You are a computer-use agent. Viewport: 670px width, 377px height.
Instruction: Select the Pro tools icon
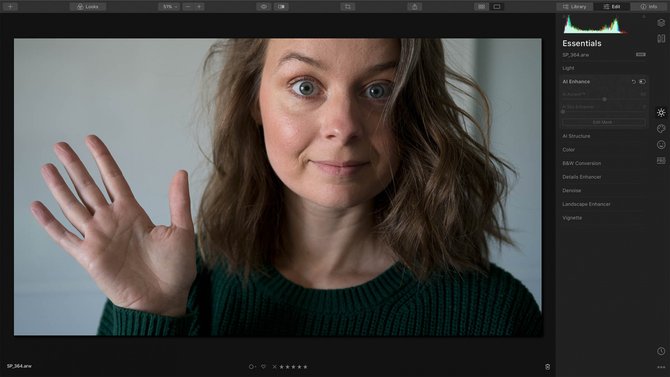(661, 161)
